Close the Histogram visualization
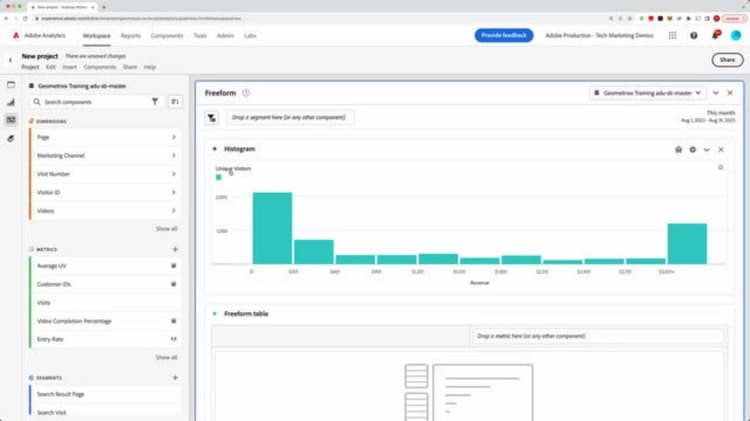The height and width of the screenshot is (421, 750). point(721,150)
